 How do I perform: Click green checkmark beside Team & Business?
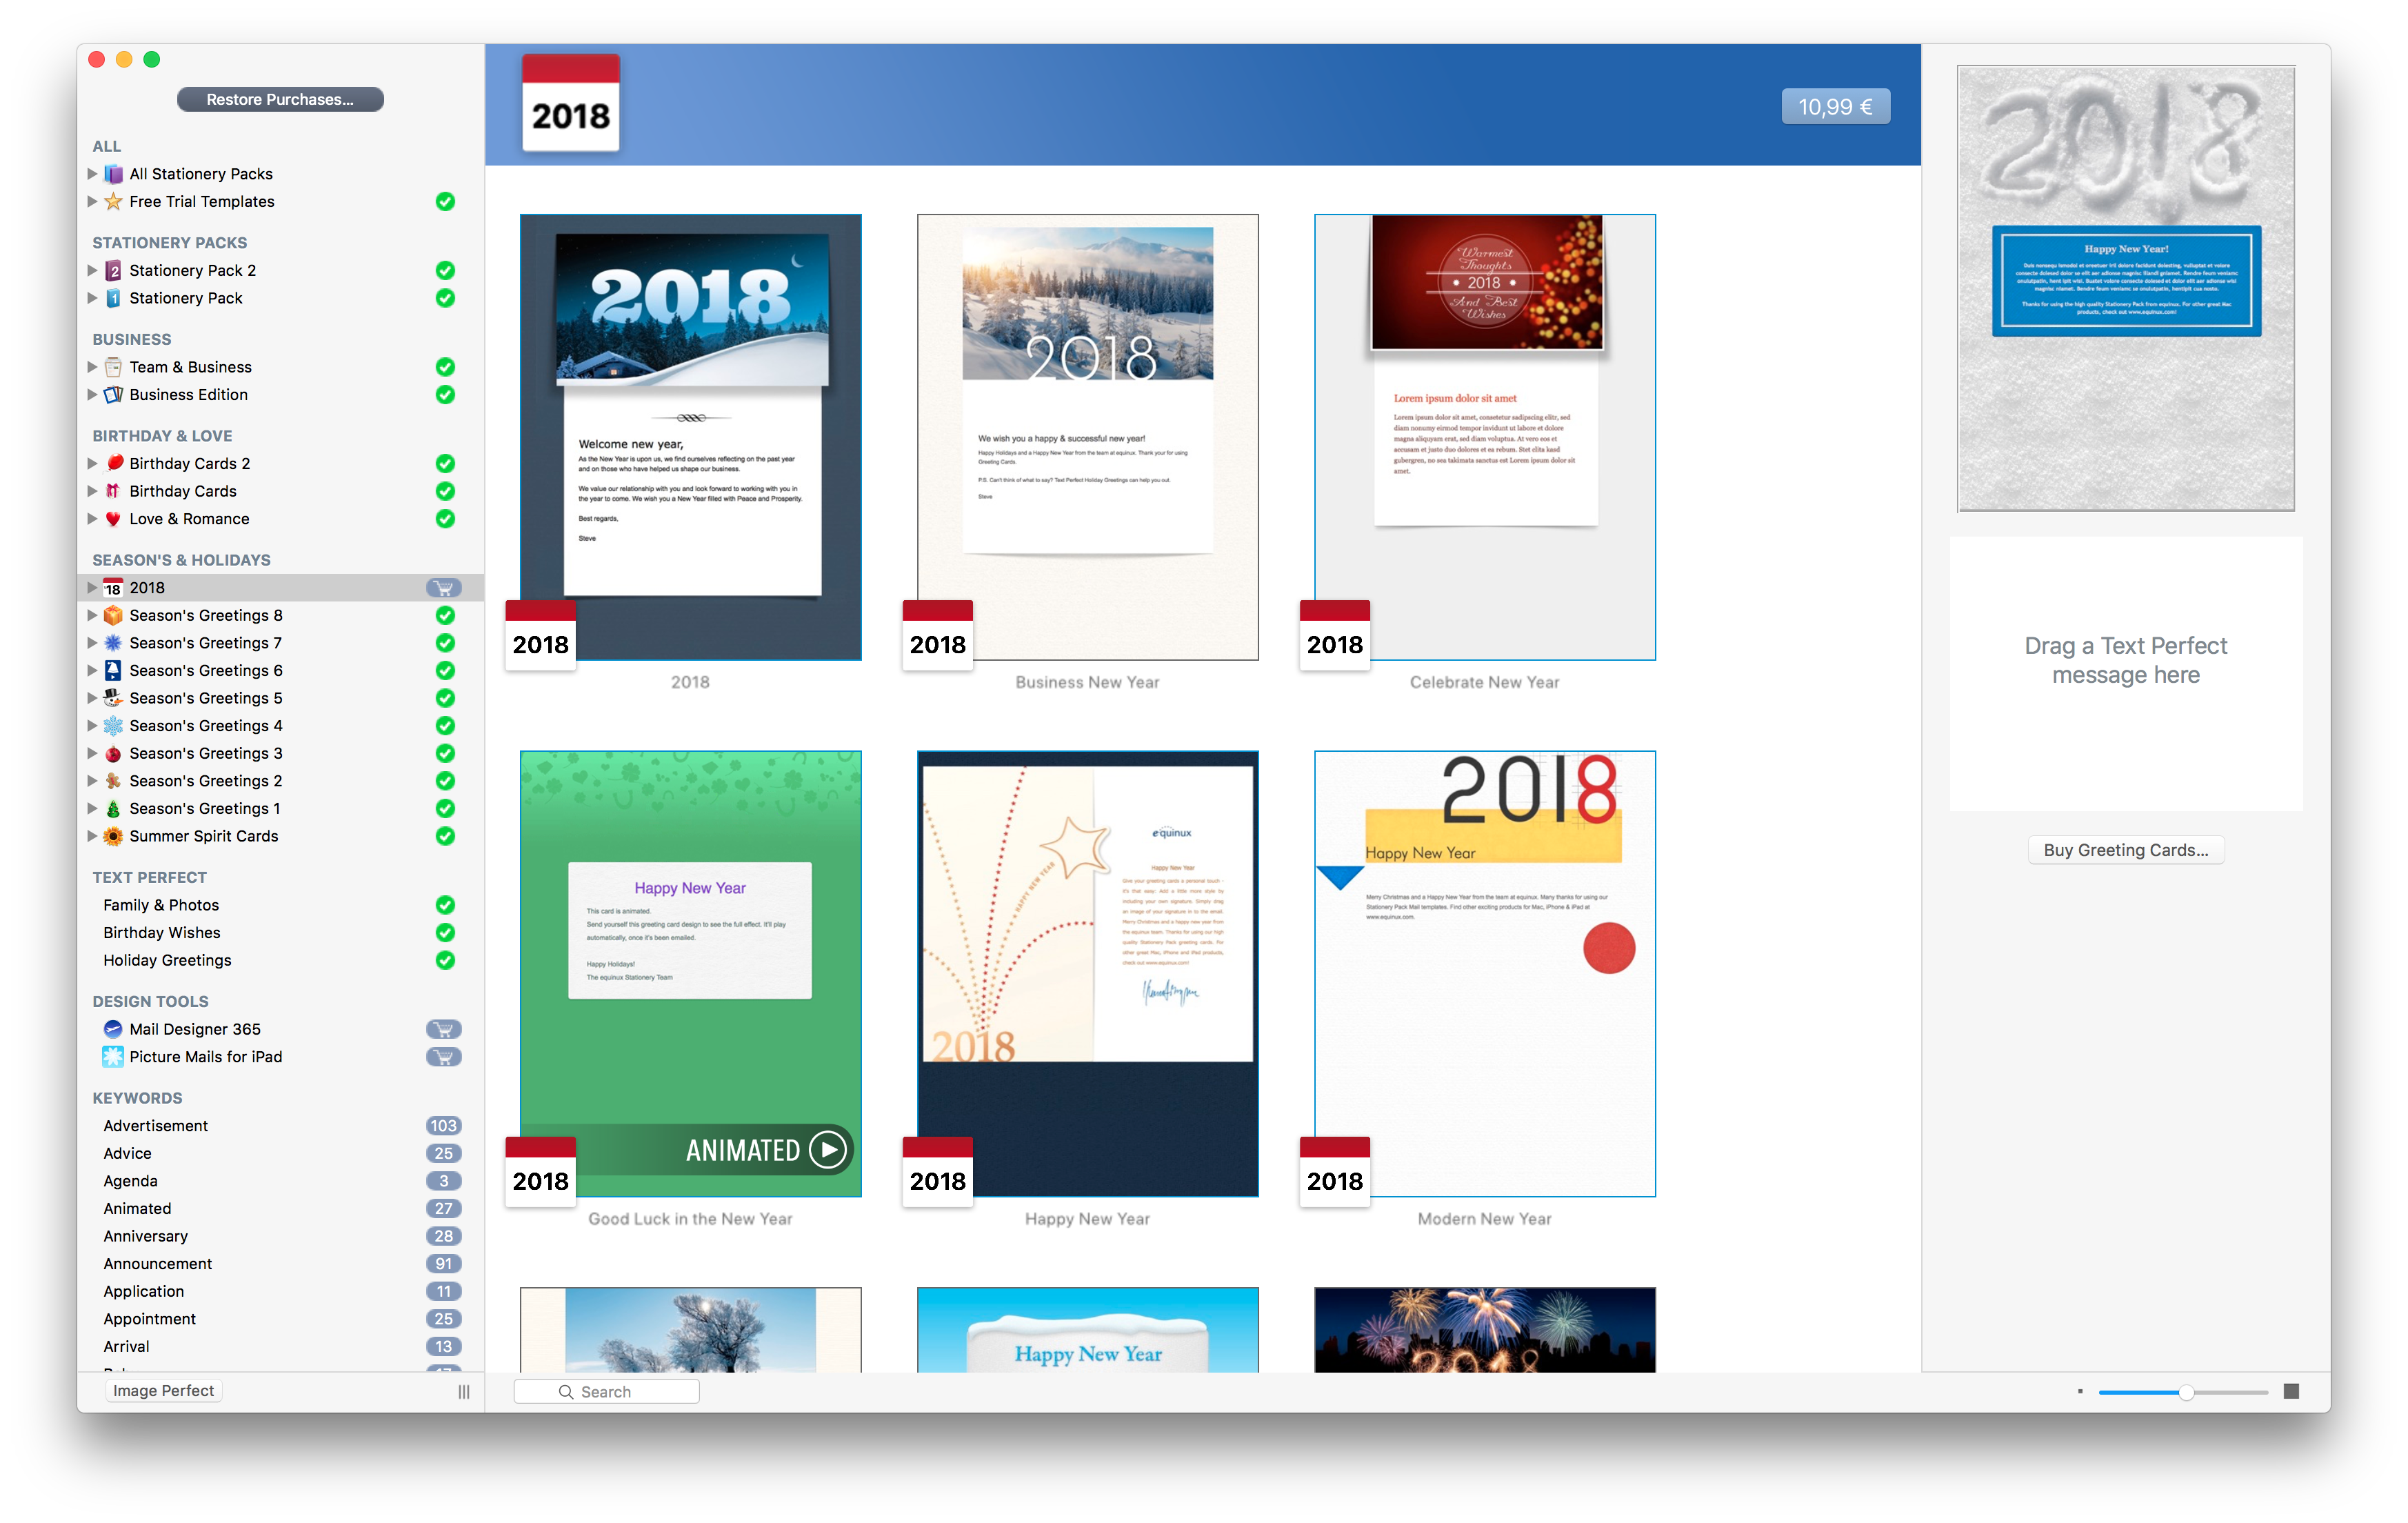[x=445, y=367]
